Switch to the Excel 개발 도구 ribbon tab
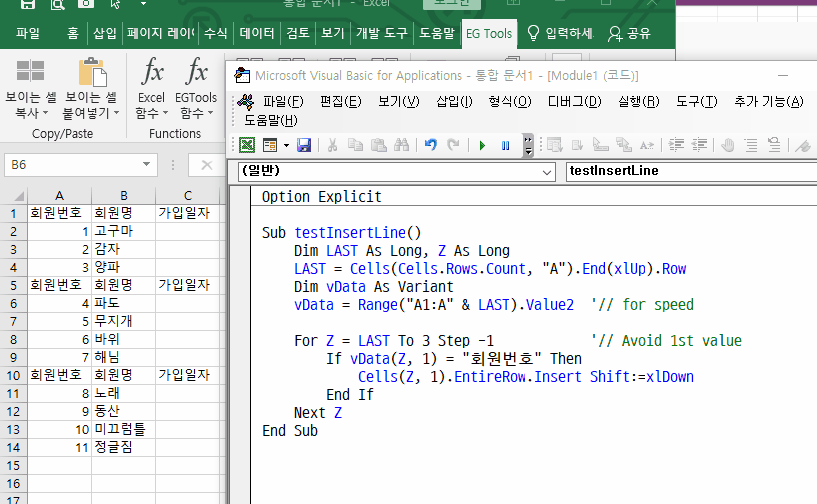The image size is (817, 504). [382, 33]
